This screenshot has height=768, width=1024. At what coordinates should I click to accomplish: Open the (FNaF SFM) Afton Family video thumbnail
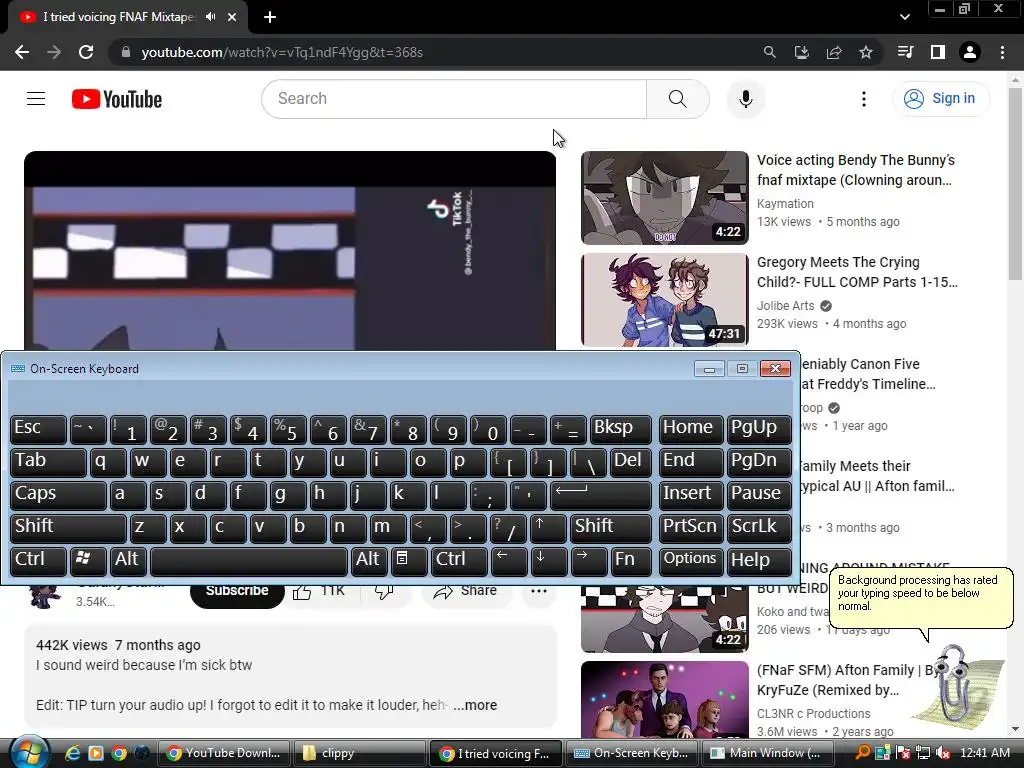(664, 700)
